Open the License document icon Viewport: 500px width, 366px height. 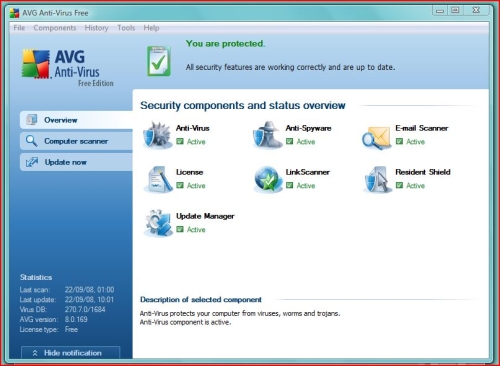[158, 179]
